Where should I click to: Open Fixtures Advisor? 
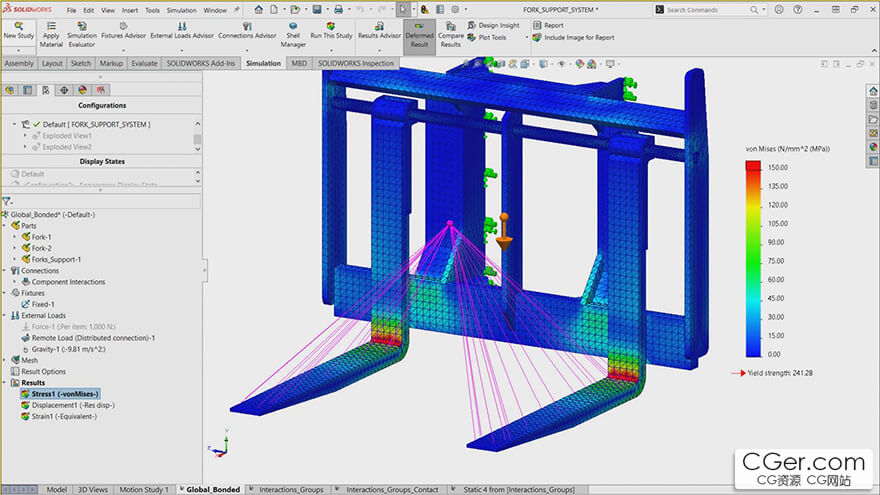123,31
